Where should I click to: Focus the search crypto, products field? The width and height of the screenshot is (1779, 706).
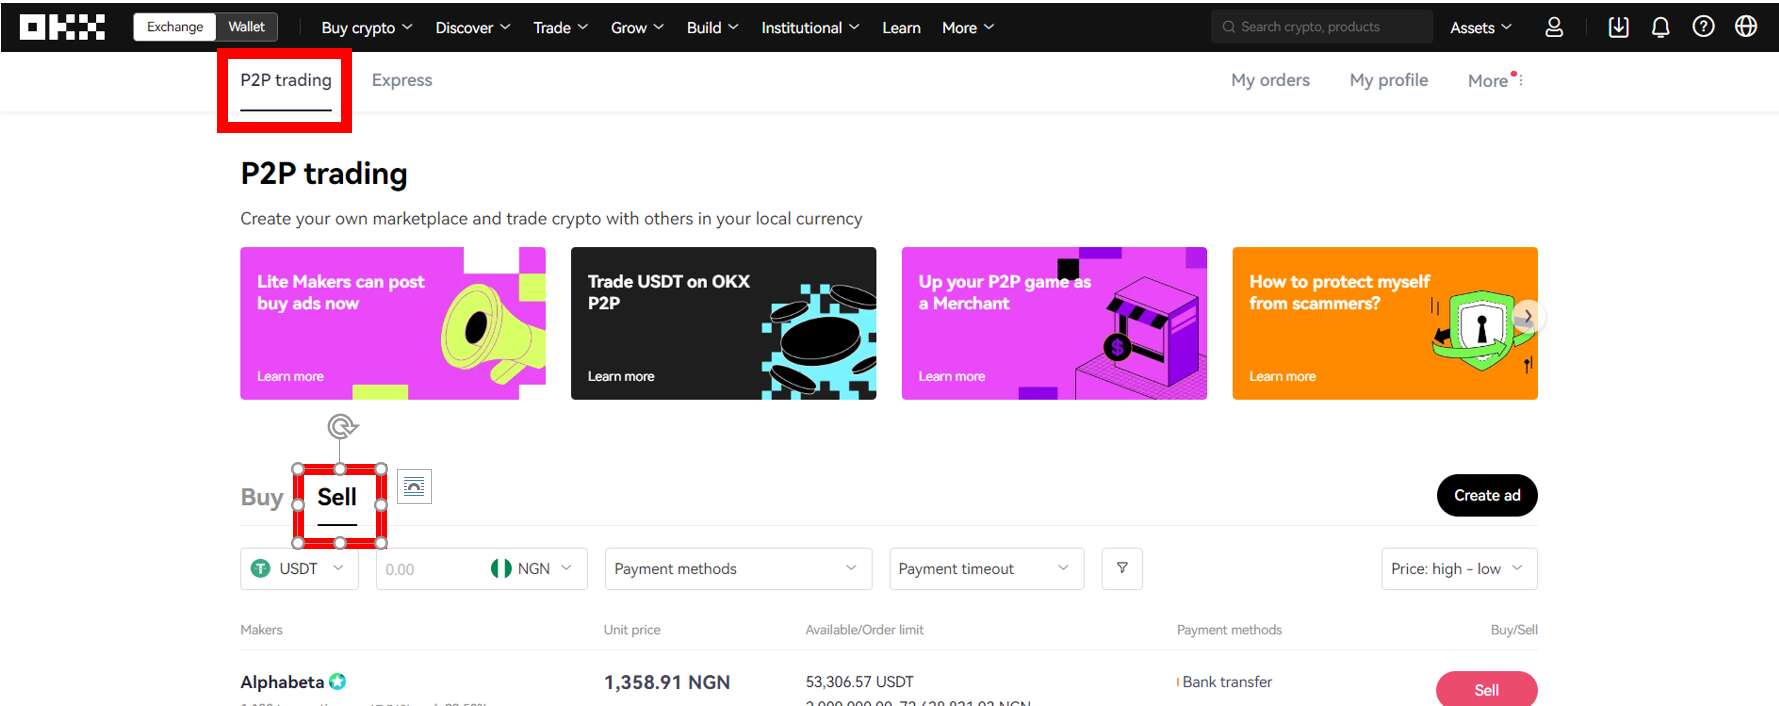(x=1322, y=27)
